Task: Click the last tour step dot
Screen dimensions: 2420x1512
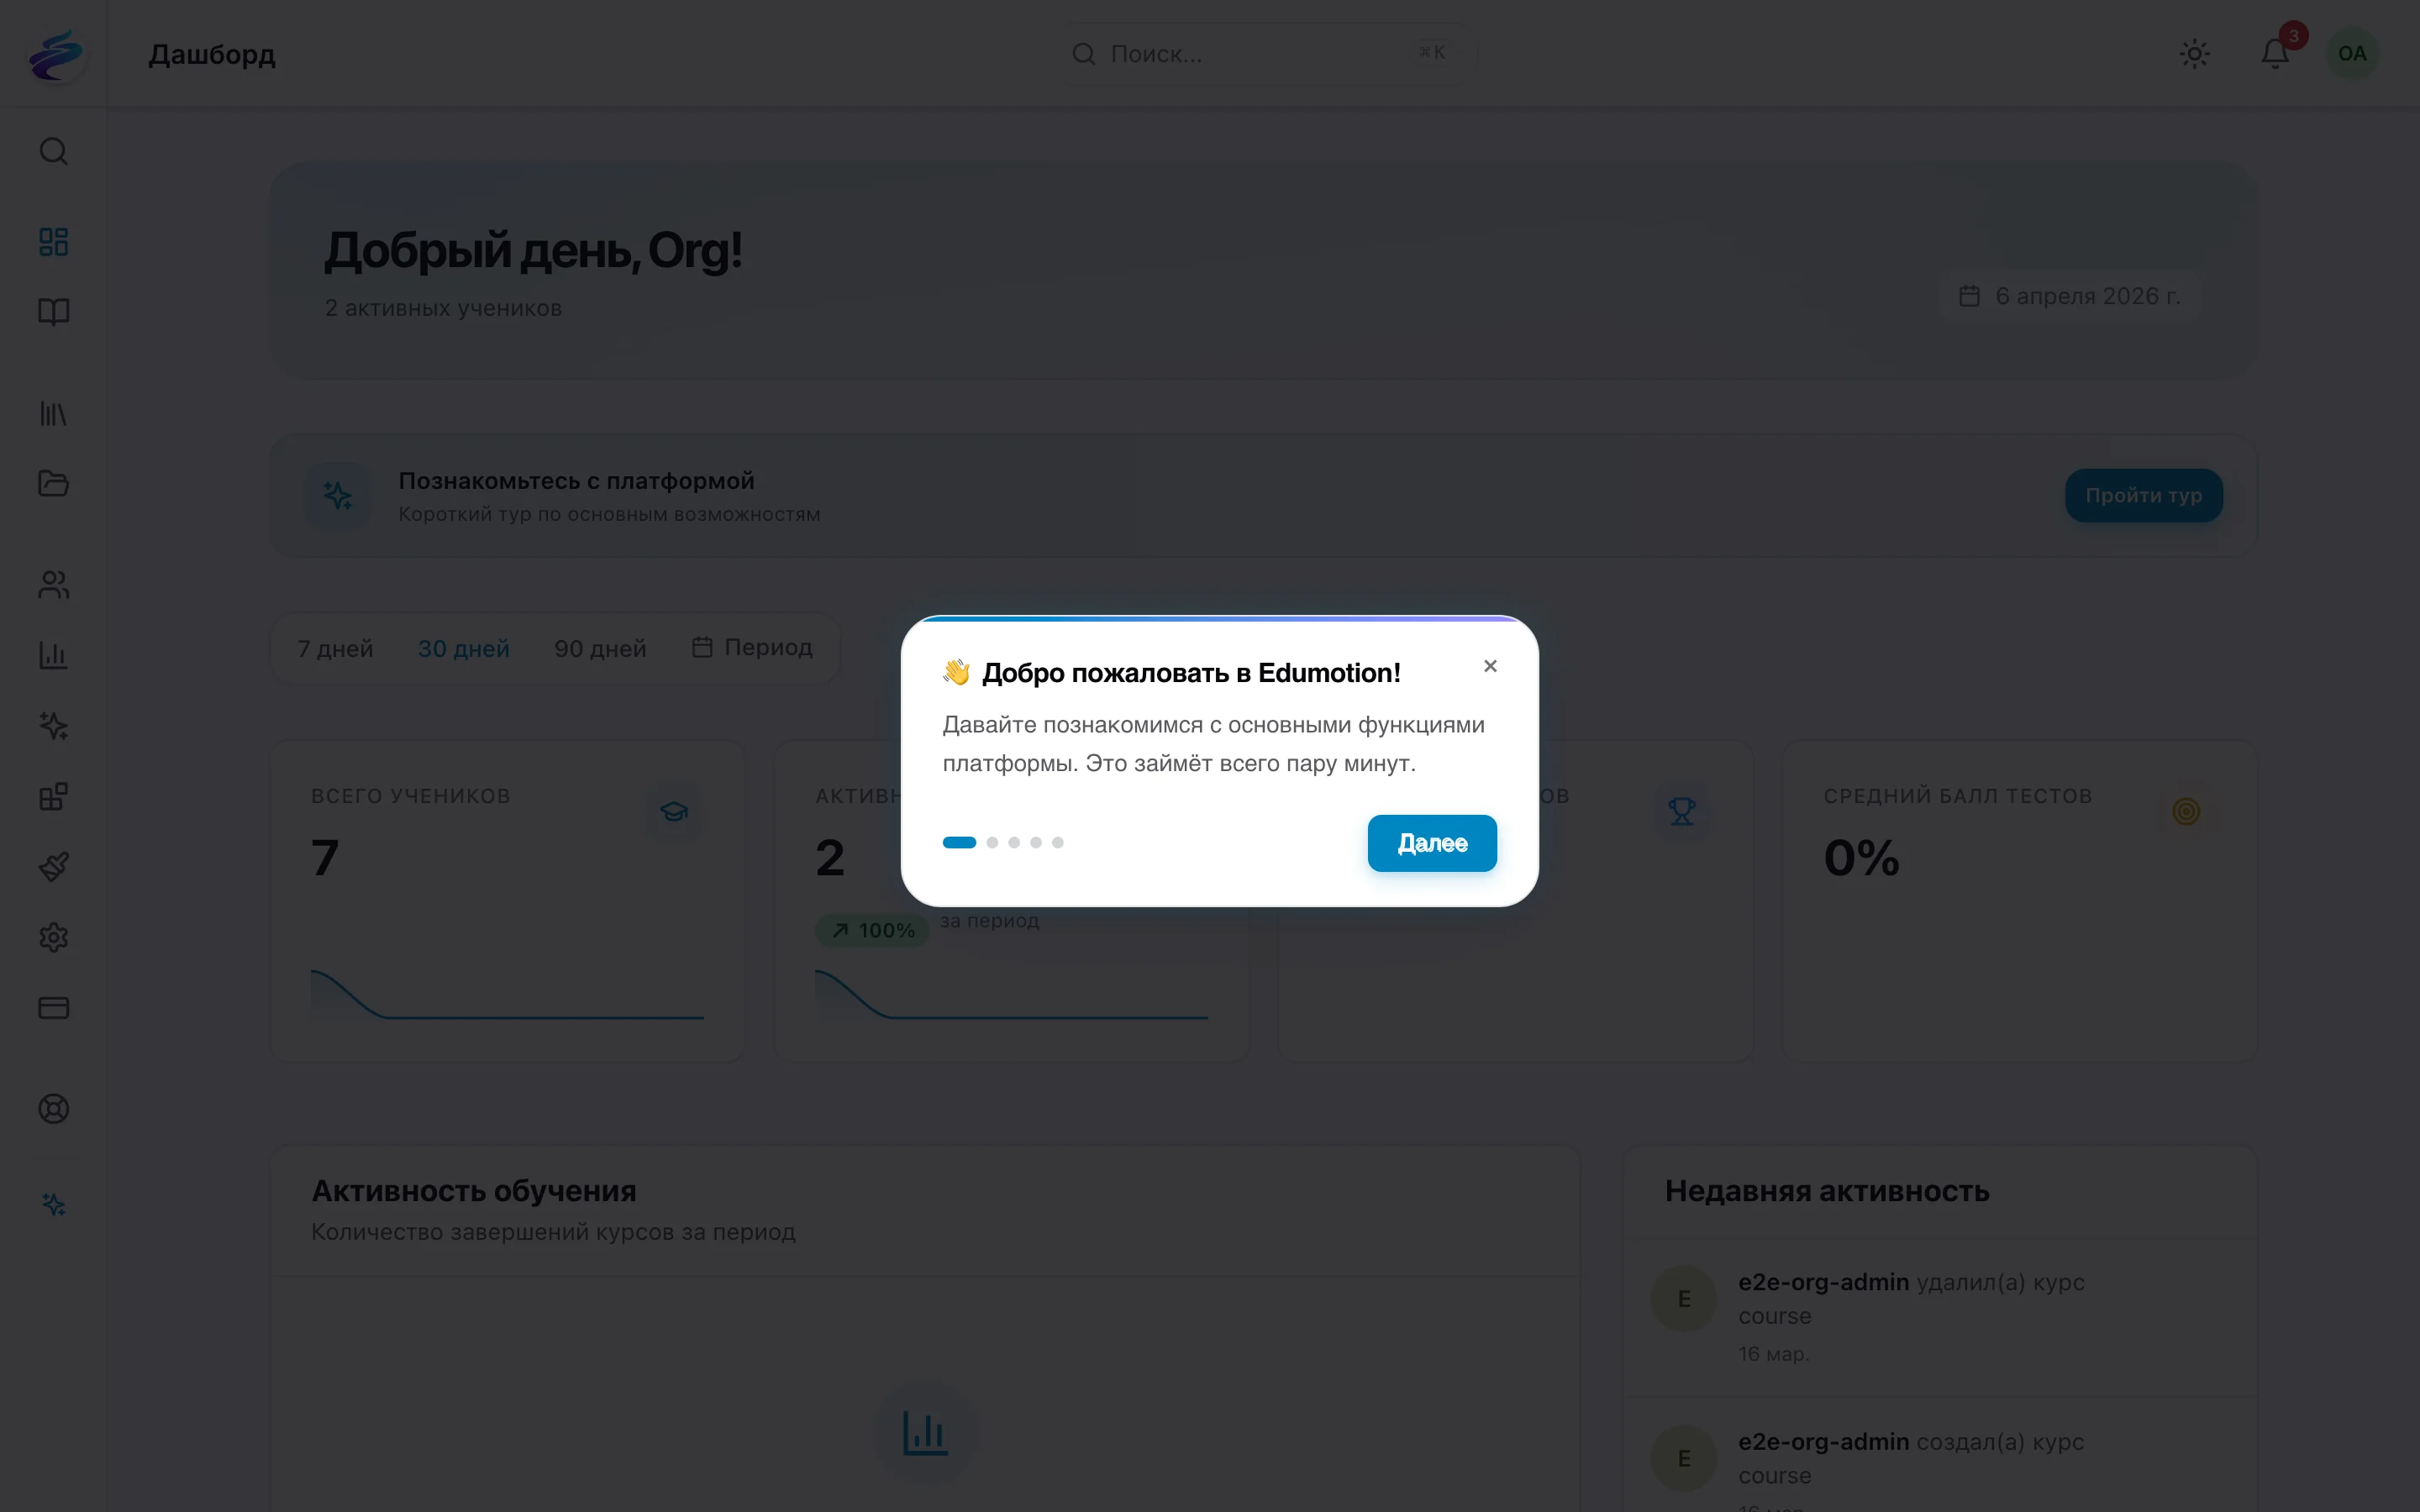Action: pos(1058,842)
